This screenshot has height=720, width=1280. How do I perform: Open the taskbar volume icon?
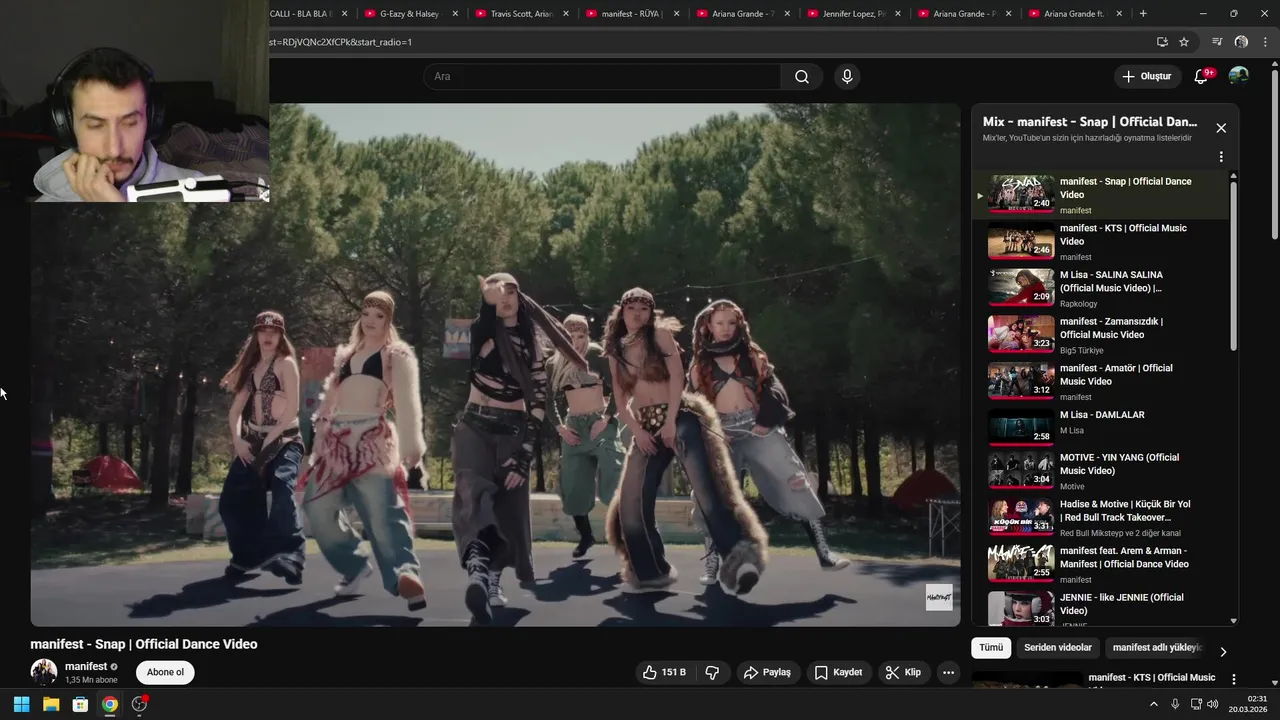[1212, 704]
